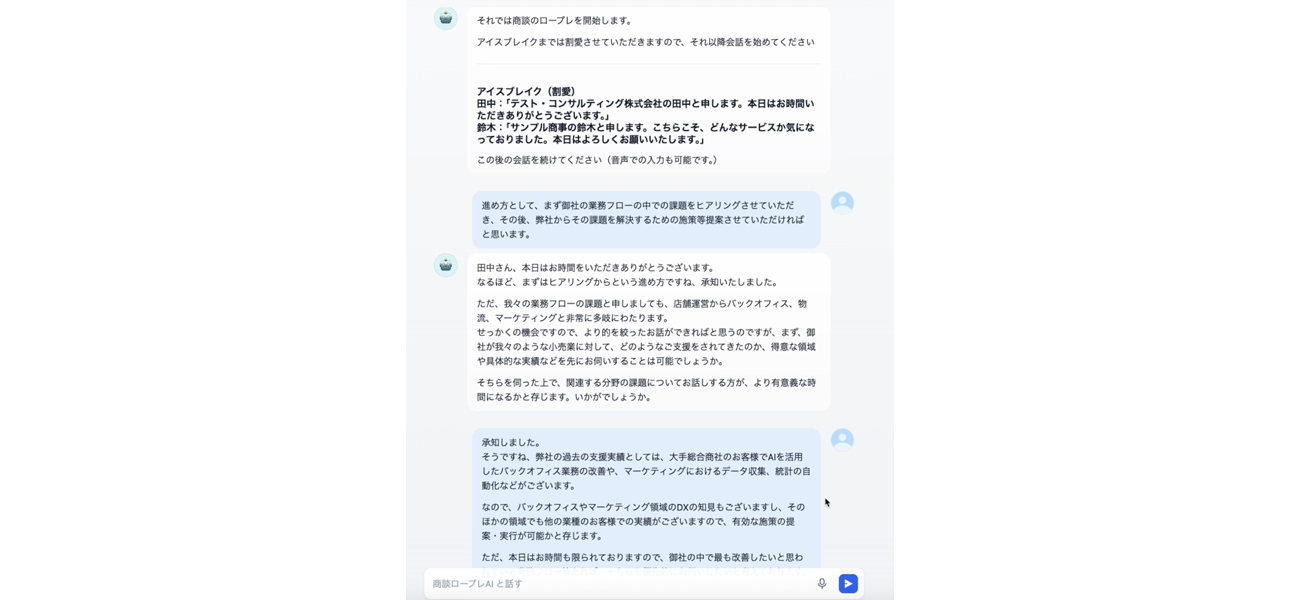
Task: Click the greeting 田中さん、本日はお時間をいただき
Action: point(597,268)
